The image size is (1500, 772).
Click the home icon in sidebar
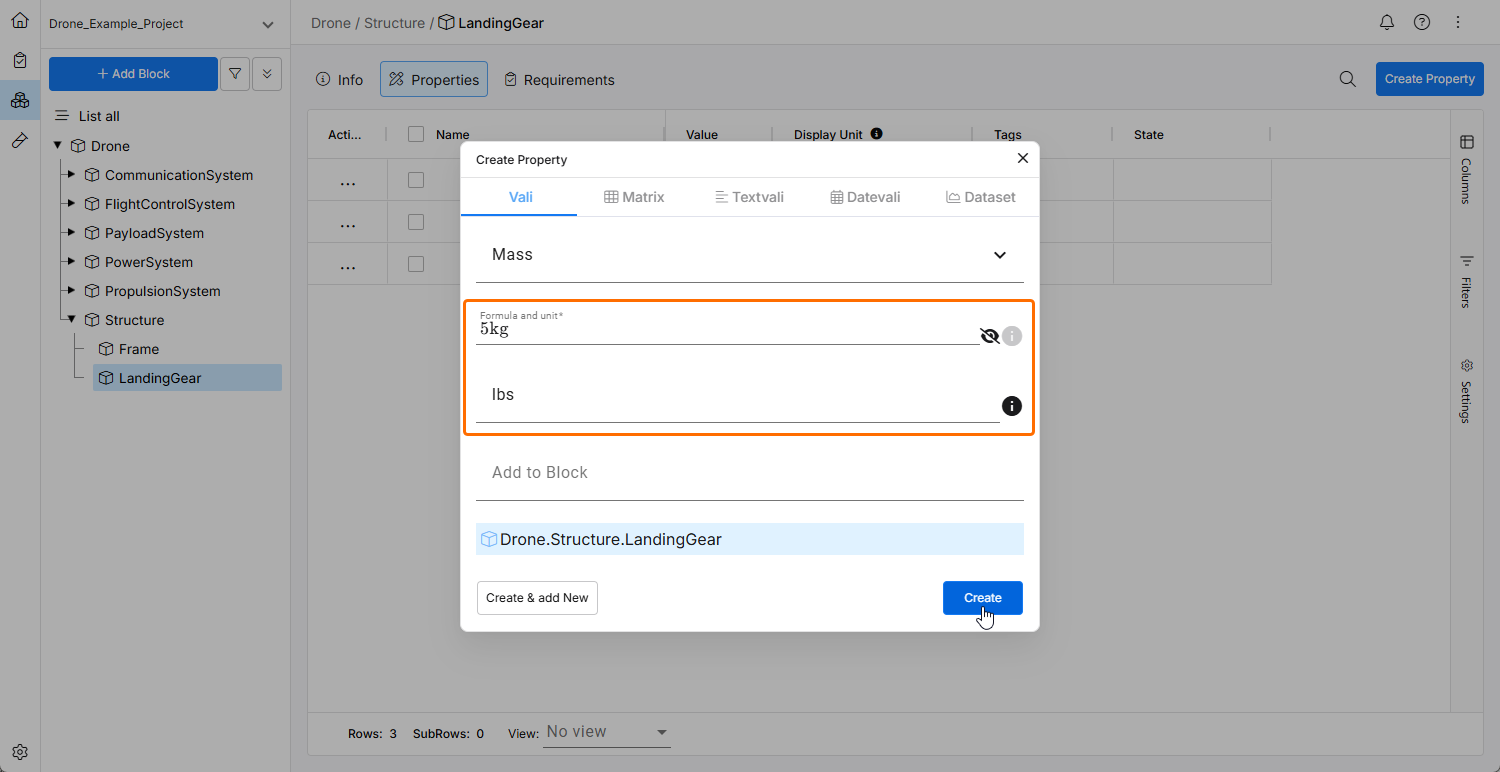[20, 20]
